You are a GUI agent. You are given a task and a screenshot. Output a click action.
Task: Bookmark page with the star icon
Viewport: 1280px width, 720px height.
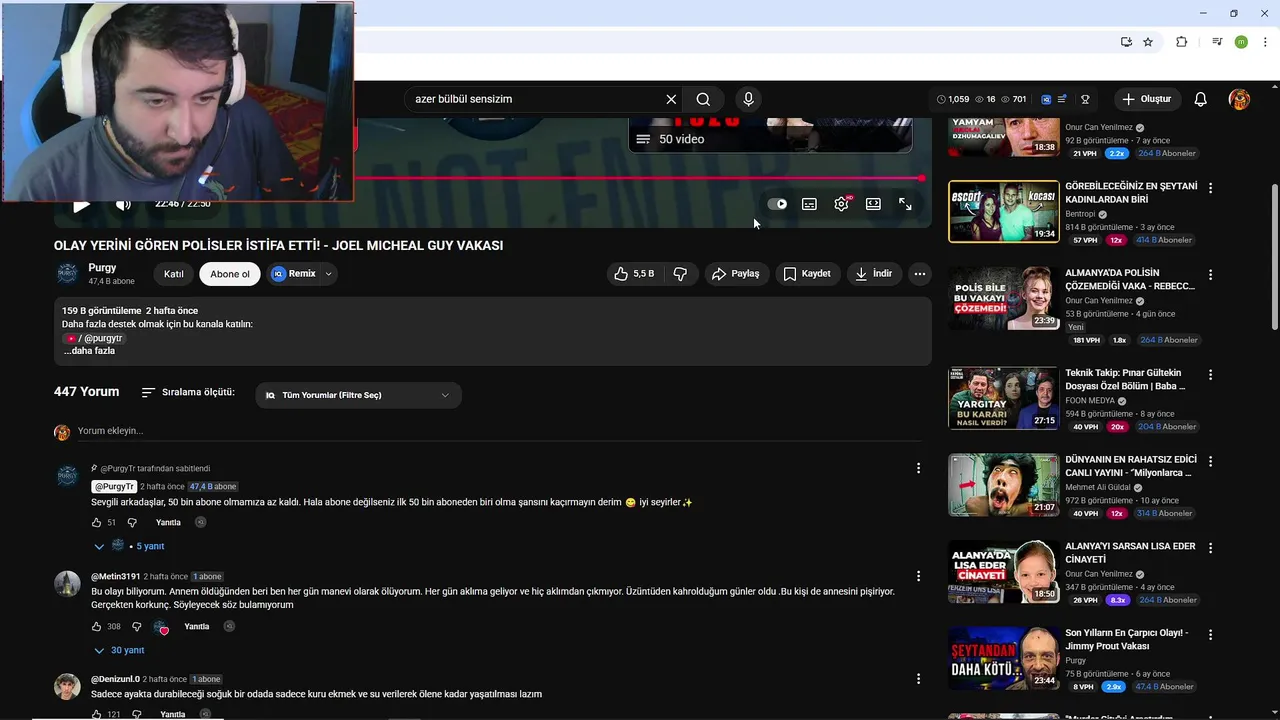click(x=1148, y=42)
